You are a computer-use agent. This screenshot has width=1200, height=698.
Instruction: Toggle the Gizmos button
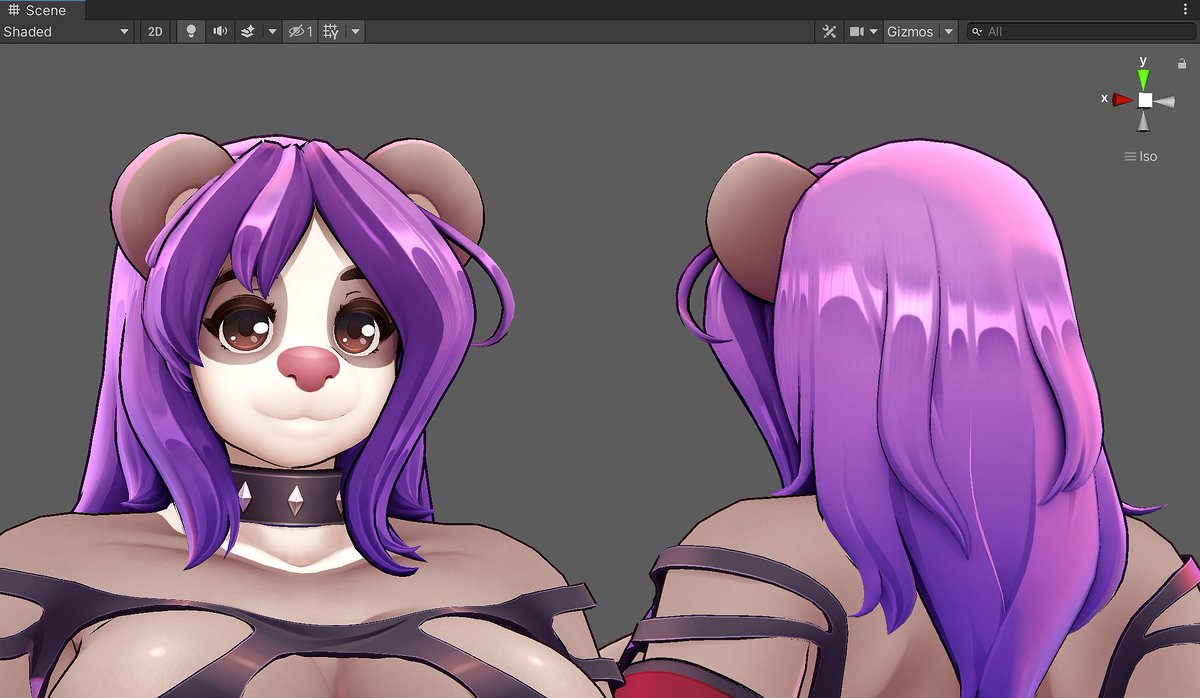pyautogui.click(x=910, y=32)
